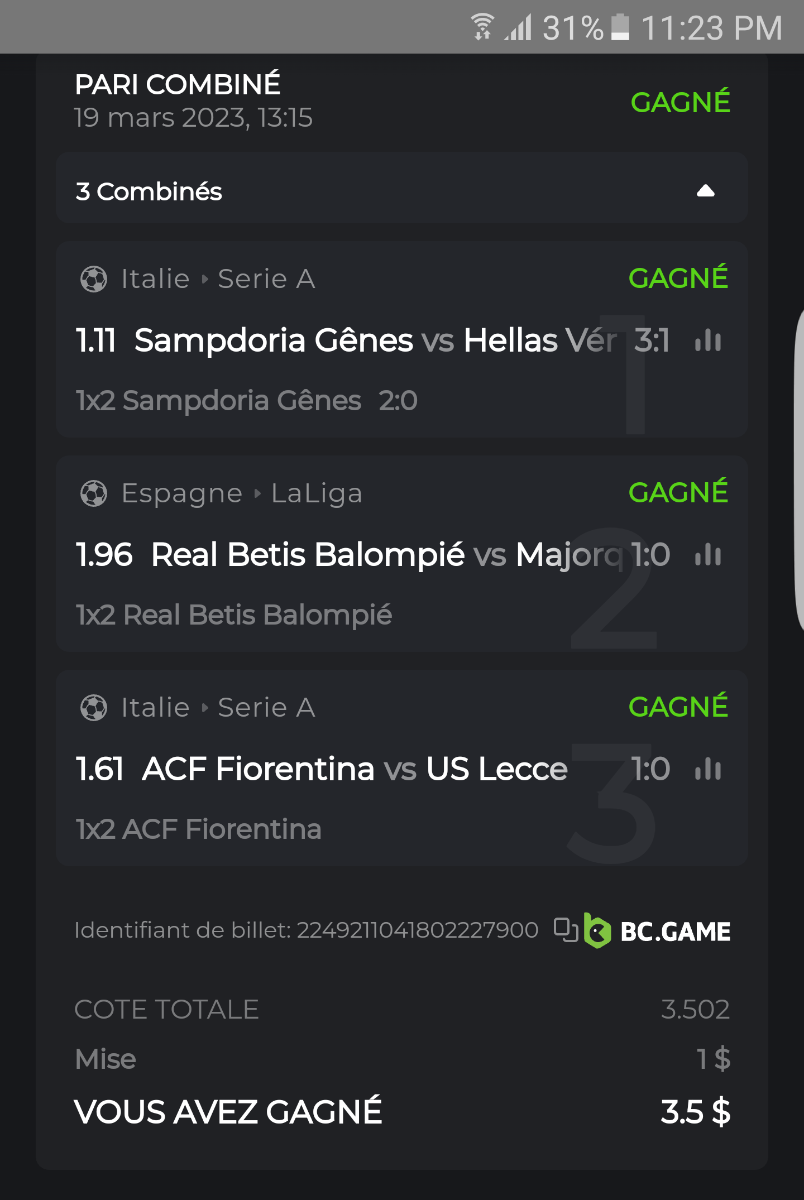Open stats icon for ACF Fiorentina match
This screenshot has width=804, height=1200.
click(708, 769)
